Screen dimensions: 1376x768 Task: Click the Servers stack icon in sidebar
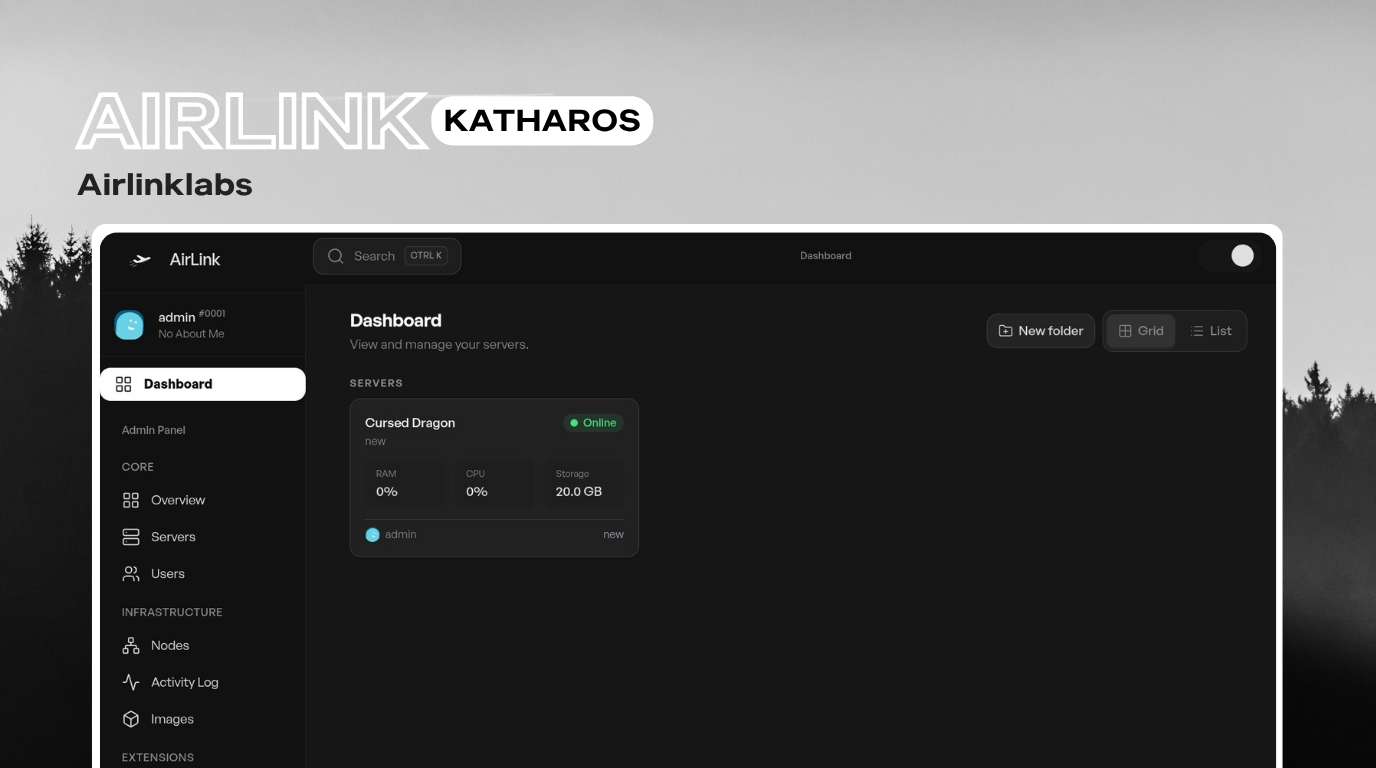click(131, 537)
